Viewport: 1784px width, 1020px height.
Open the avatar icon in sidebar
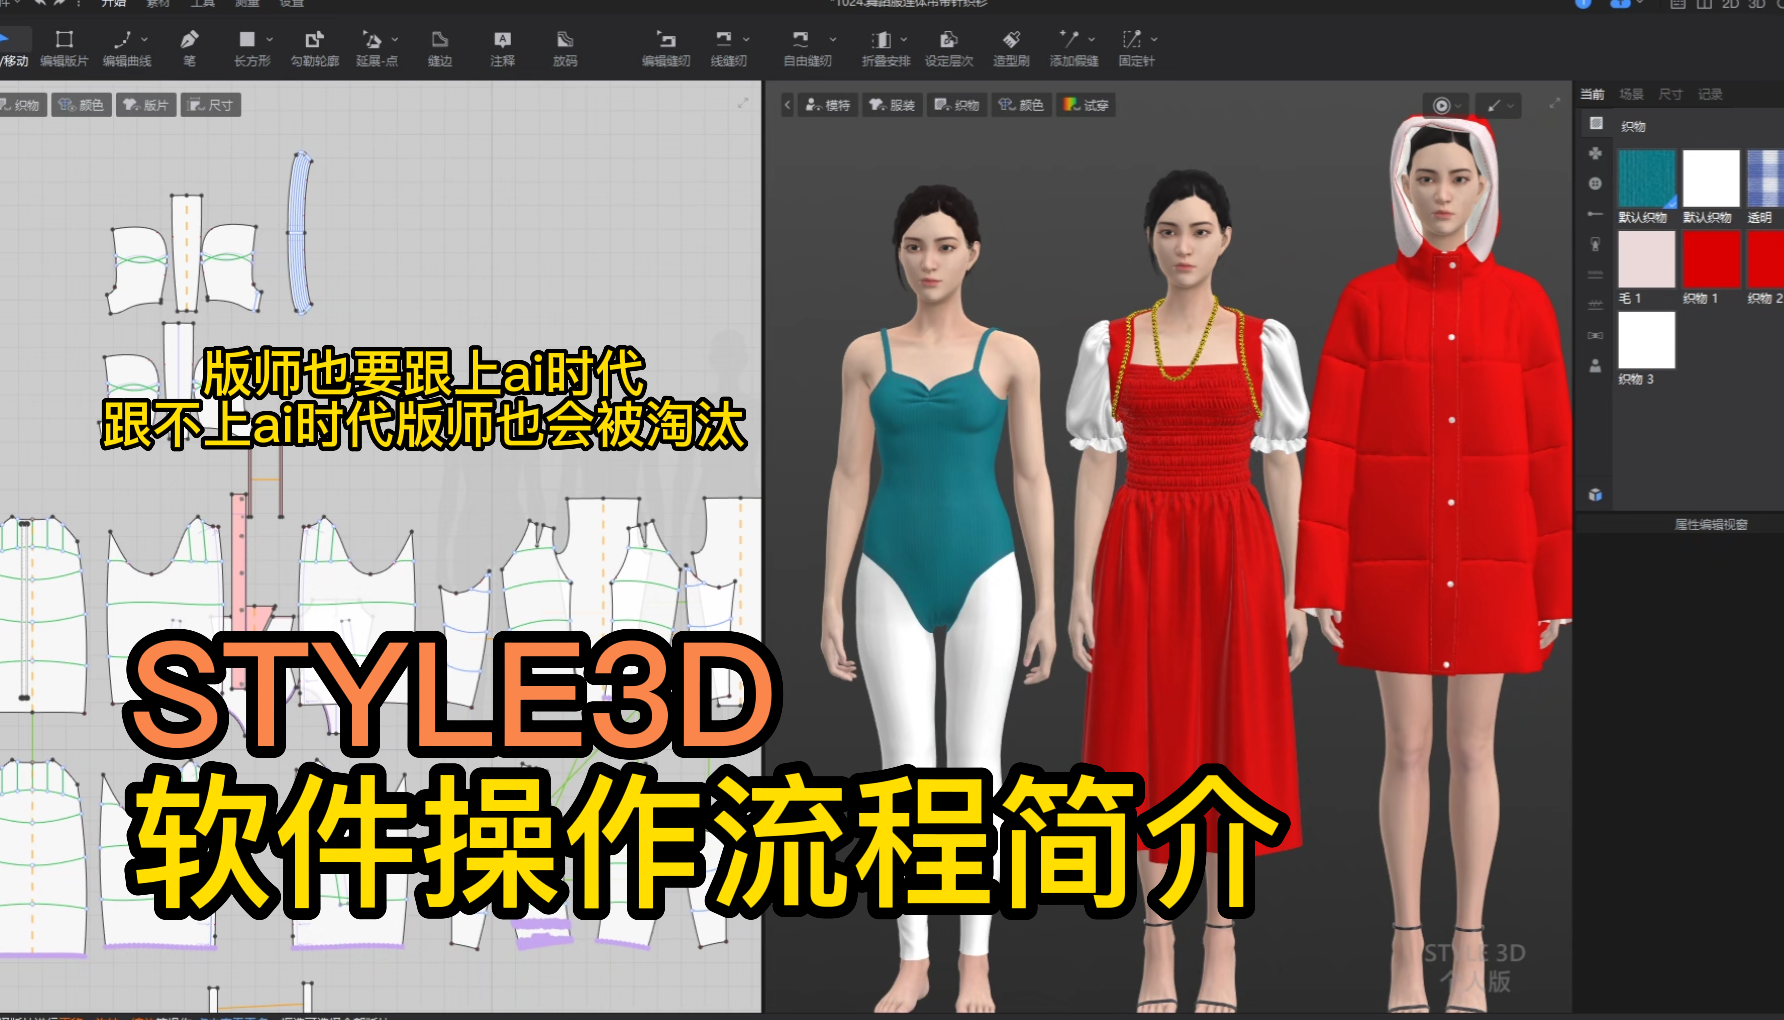tap(1596, 366)
